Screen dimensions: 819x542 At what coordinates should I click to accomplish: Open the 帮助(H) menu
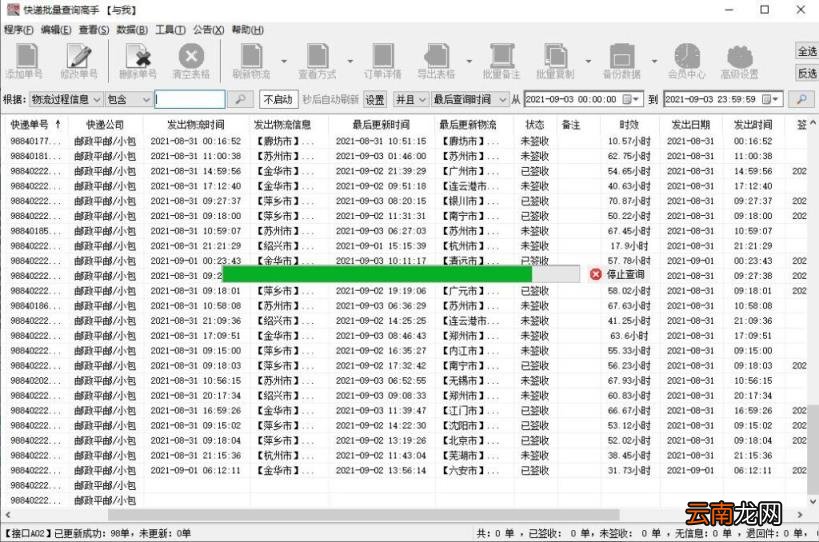click(x=248, y=30)
